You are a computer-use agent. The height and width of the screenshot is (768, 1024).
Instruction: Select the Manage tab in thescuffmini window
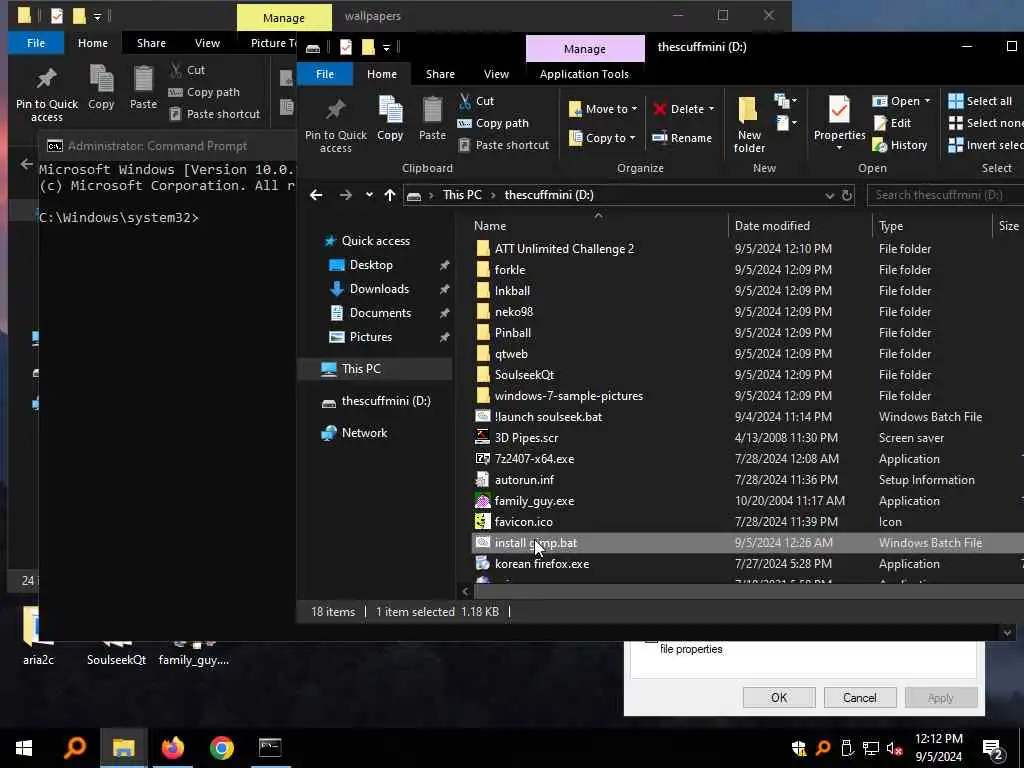[x=584, y=49]
